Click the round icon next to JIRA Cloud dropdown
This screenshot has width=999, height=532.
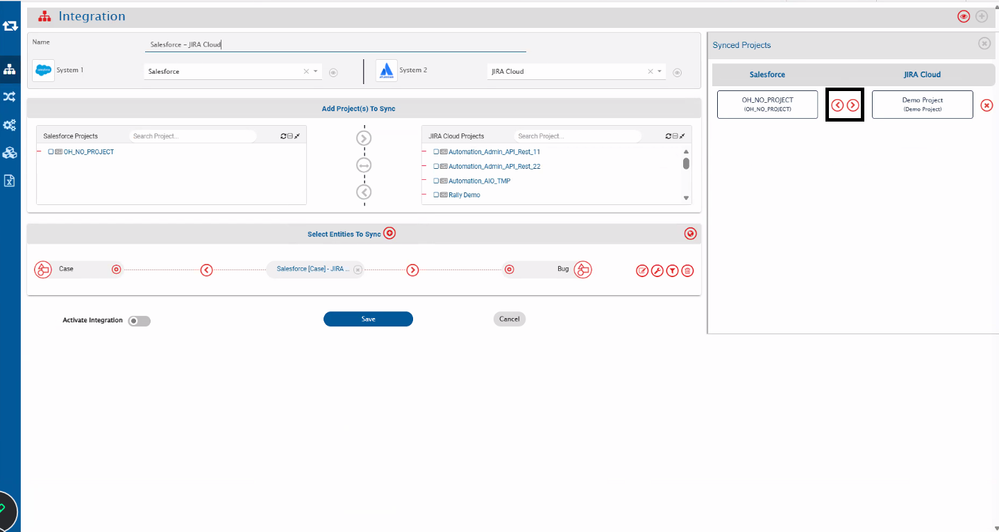point(677,73)
